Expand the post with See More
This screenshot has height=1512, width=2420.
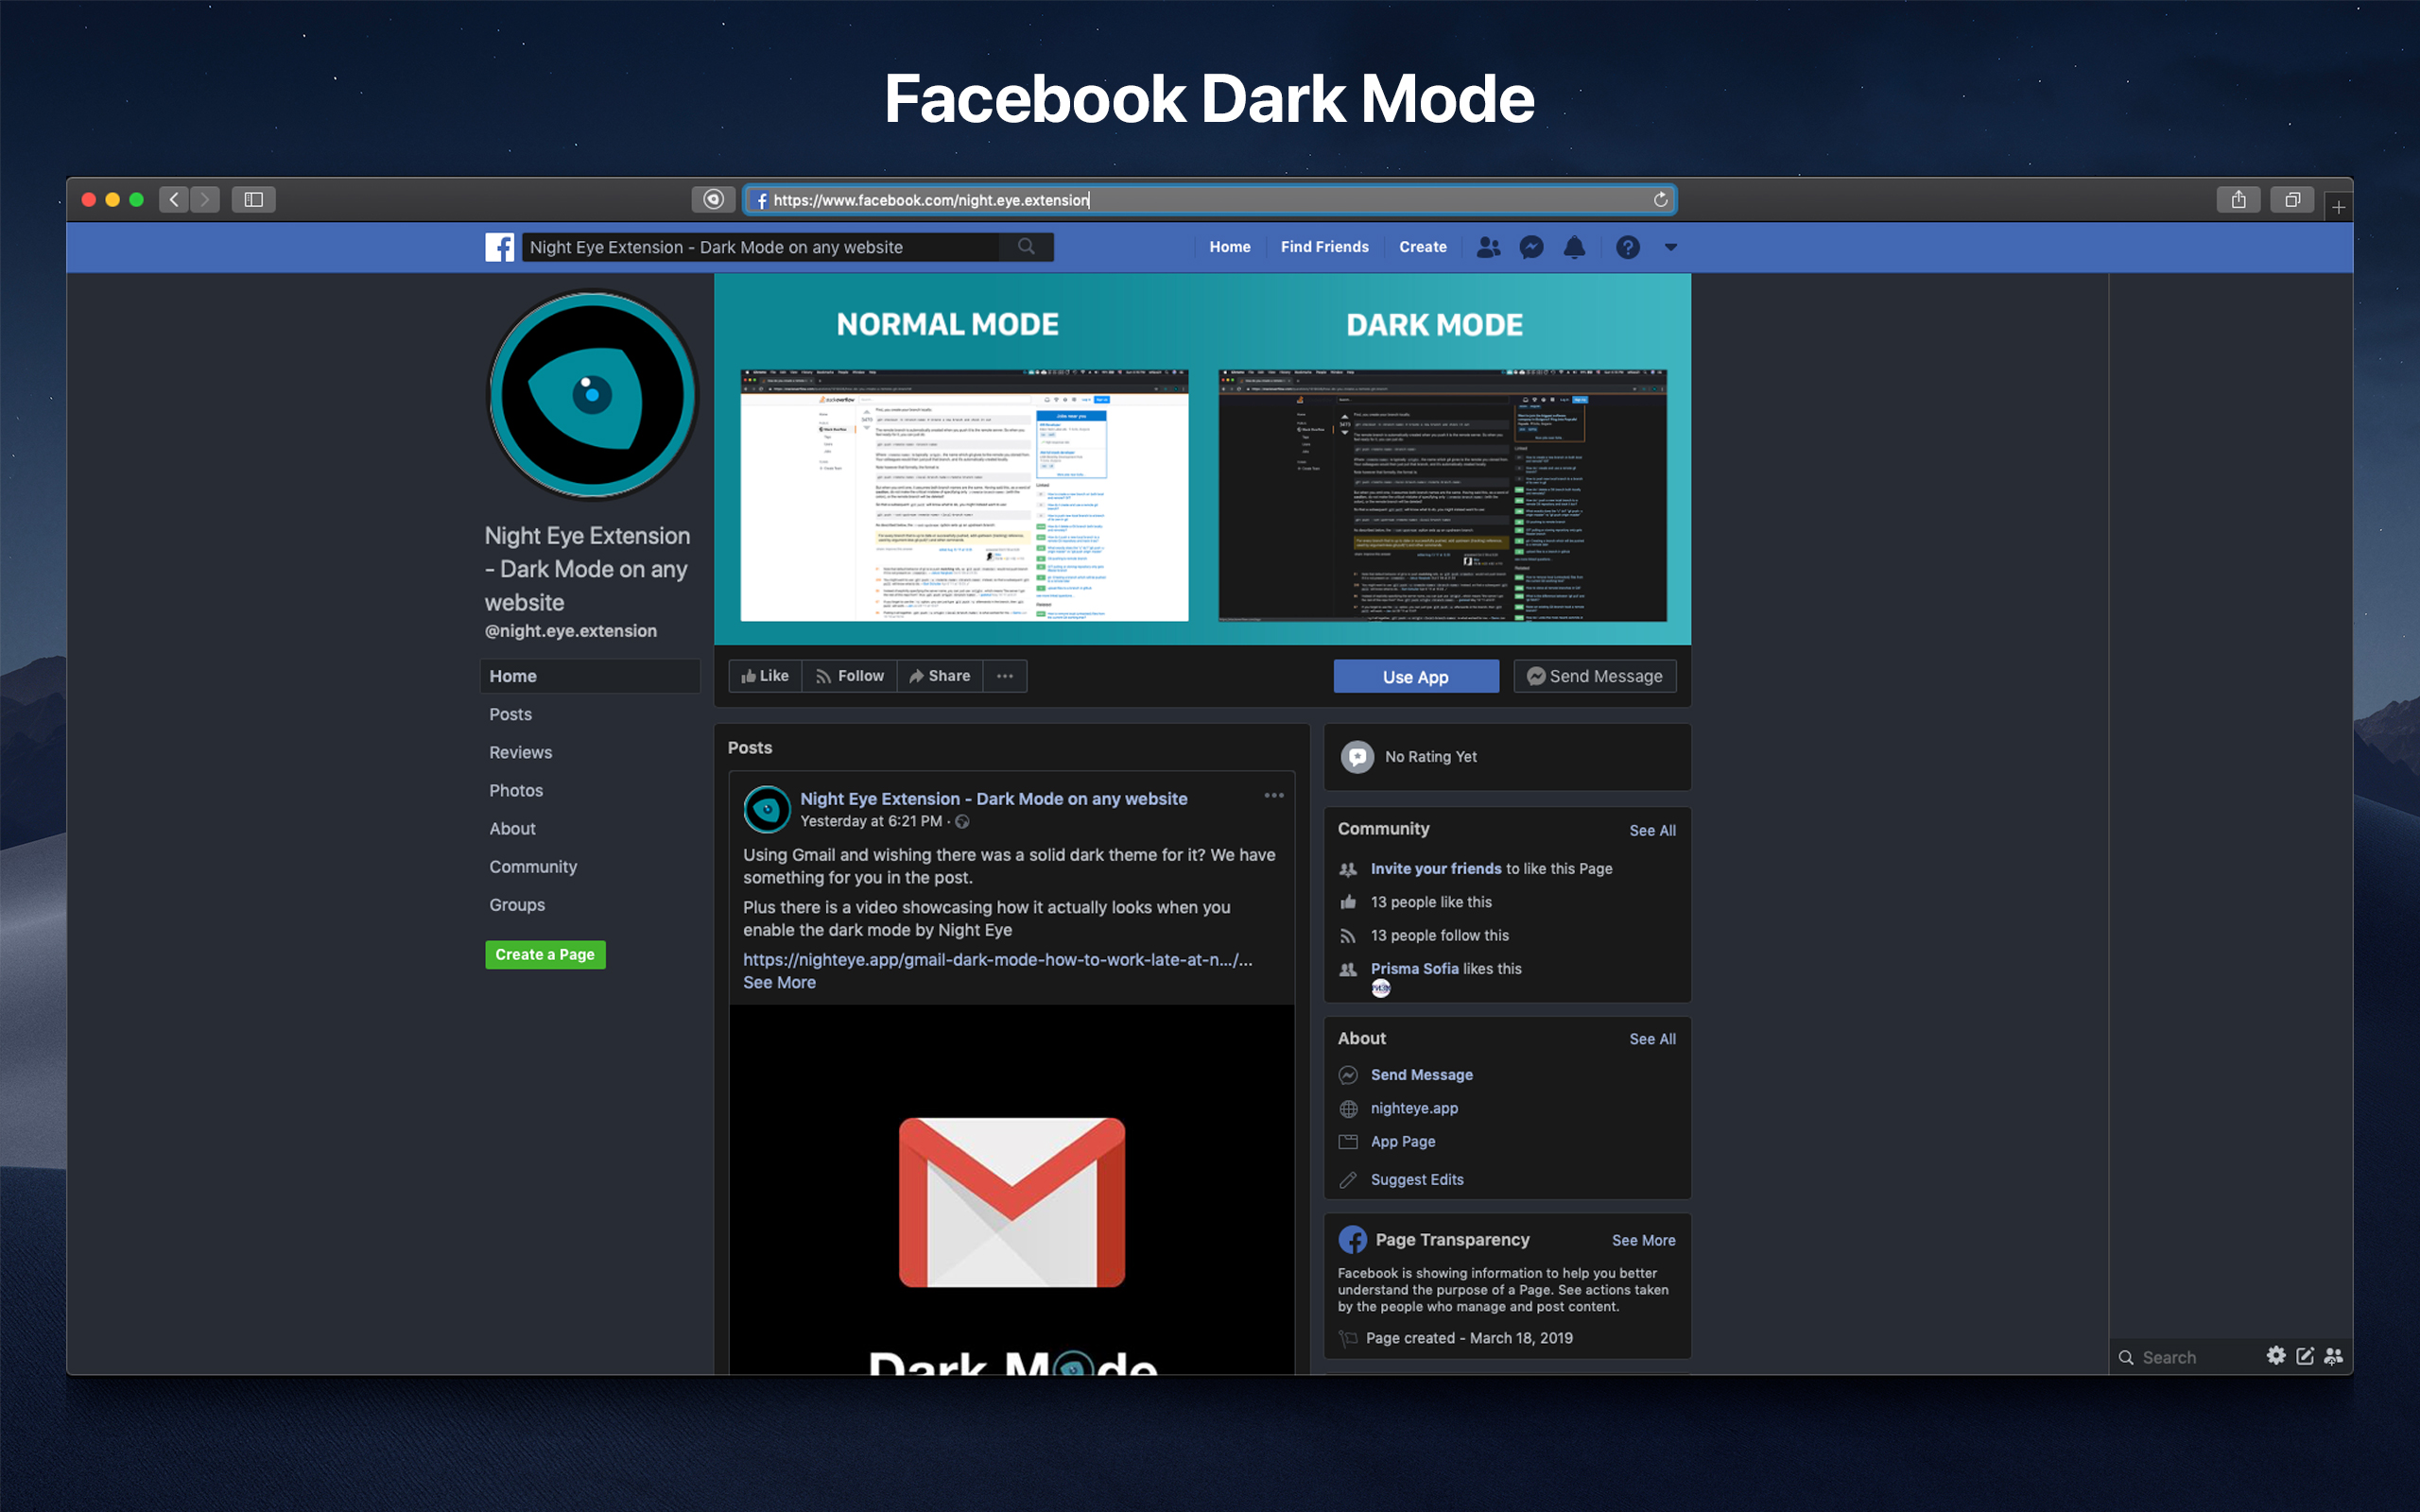click(x=779, y=982)
